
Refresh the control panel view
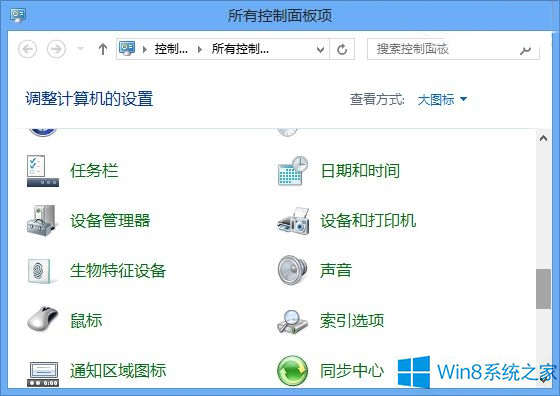(342, 49)
